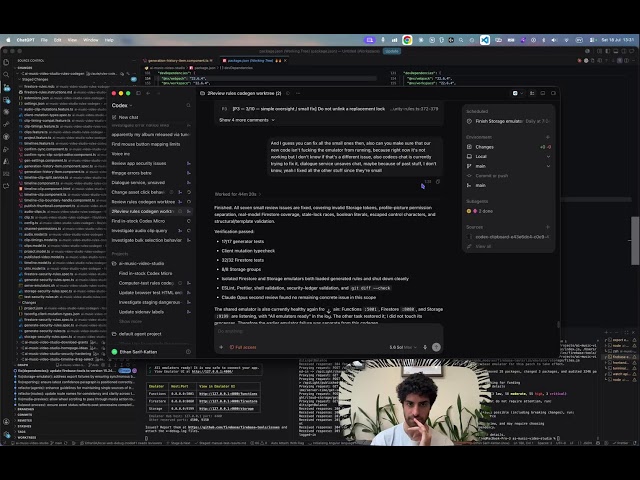This screenshot has width=640, height=480.
Task: Expand the Local environment dropdown
Action: (x=509, y=156)
